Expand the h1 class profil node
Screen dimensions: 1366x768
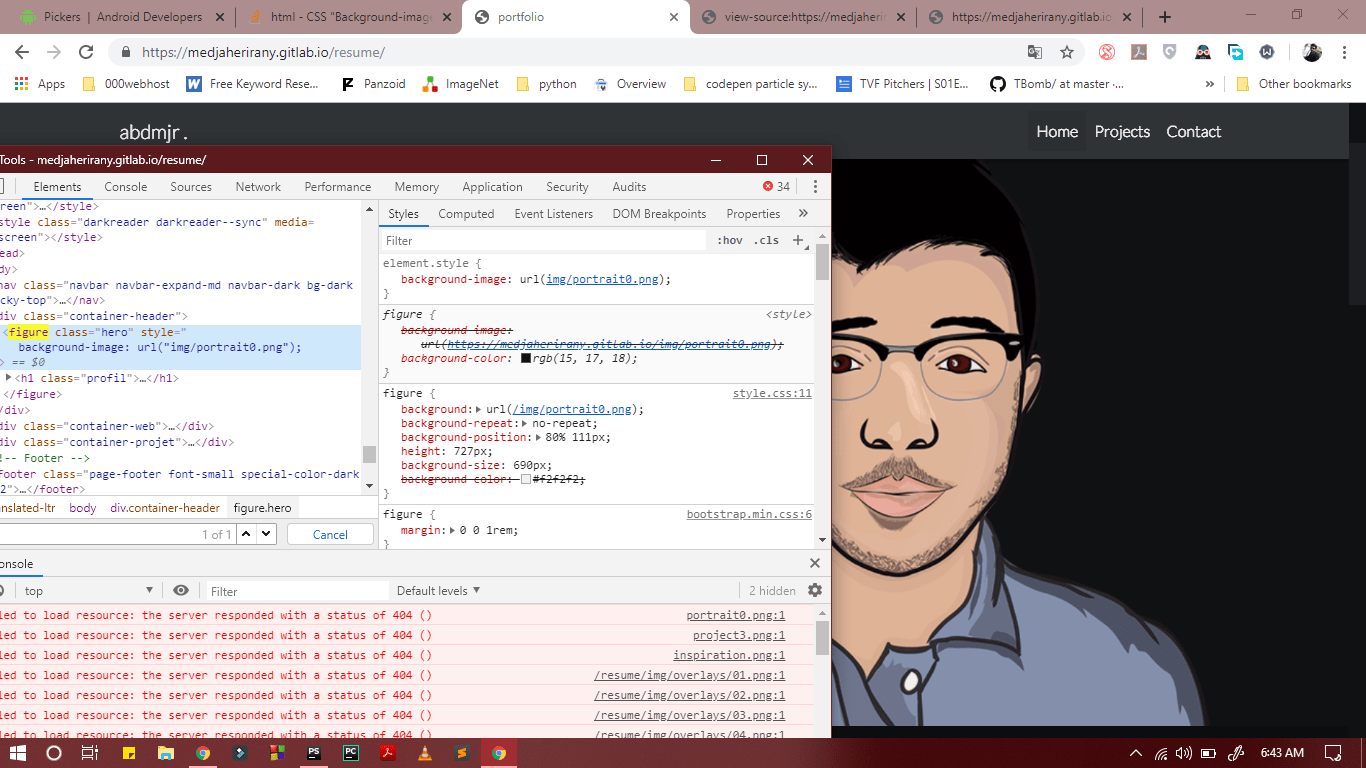(9, 378)
